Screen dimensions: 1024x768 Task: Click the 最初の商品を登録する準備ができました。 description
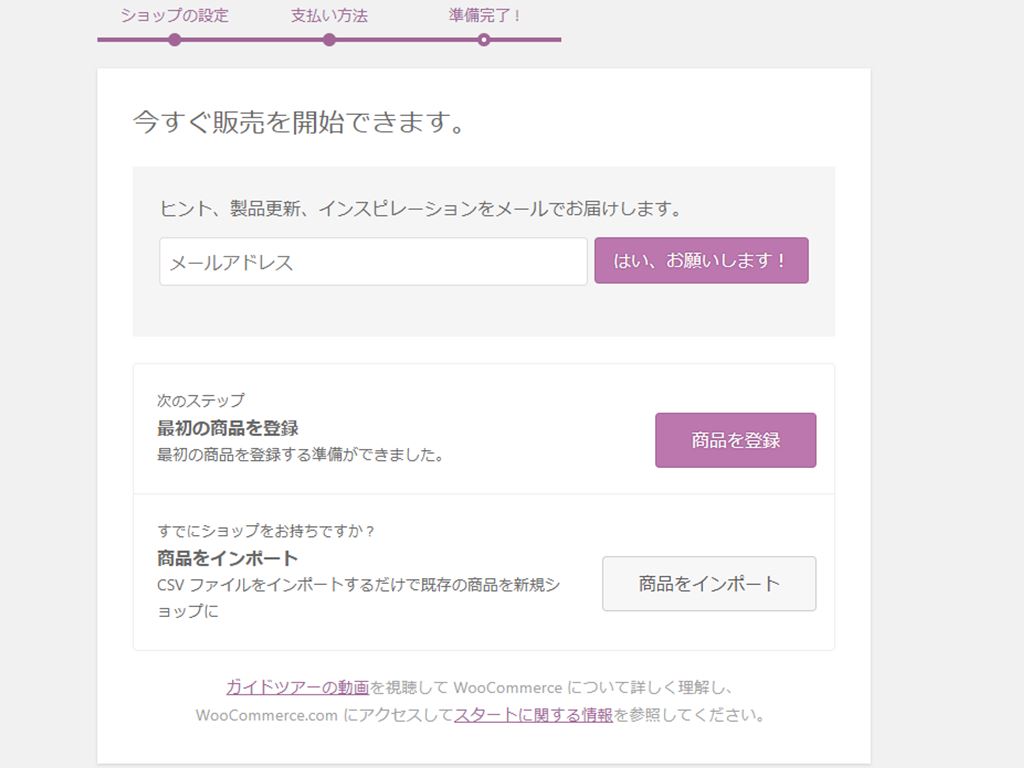[x=300, y=455]
